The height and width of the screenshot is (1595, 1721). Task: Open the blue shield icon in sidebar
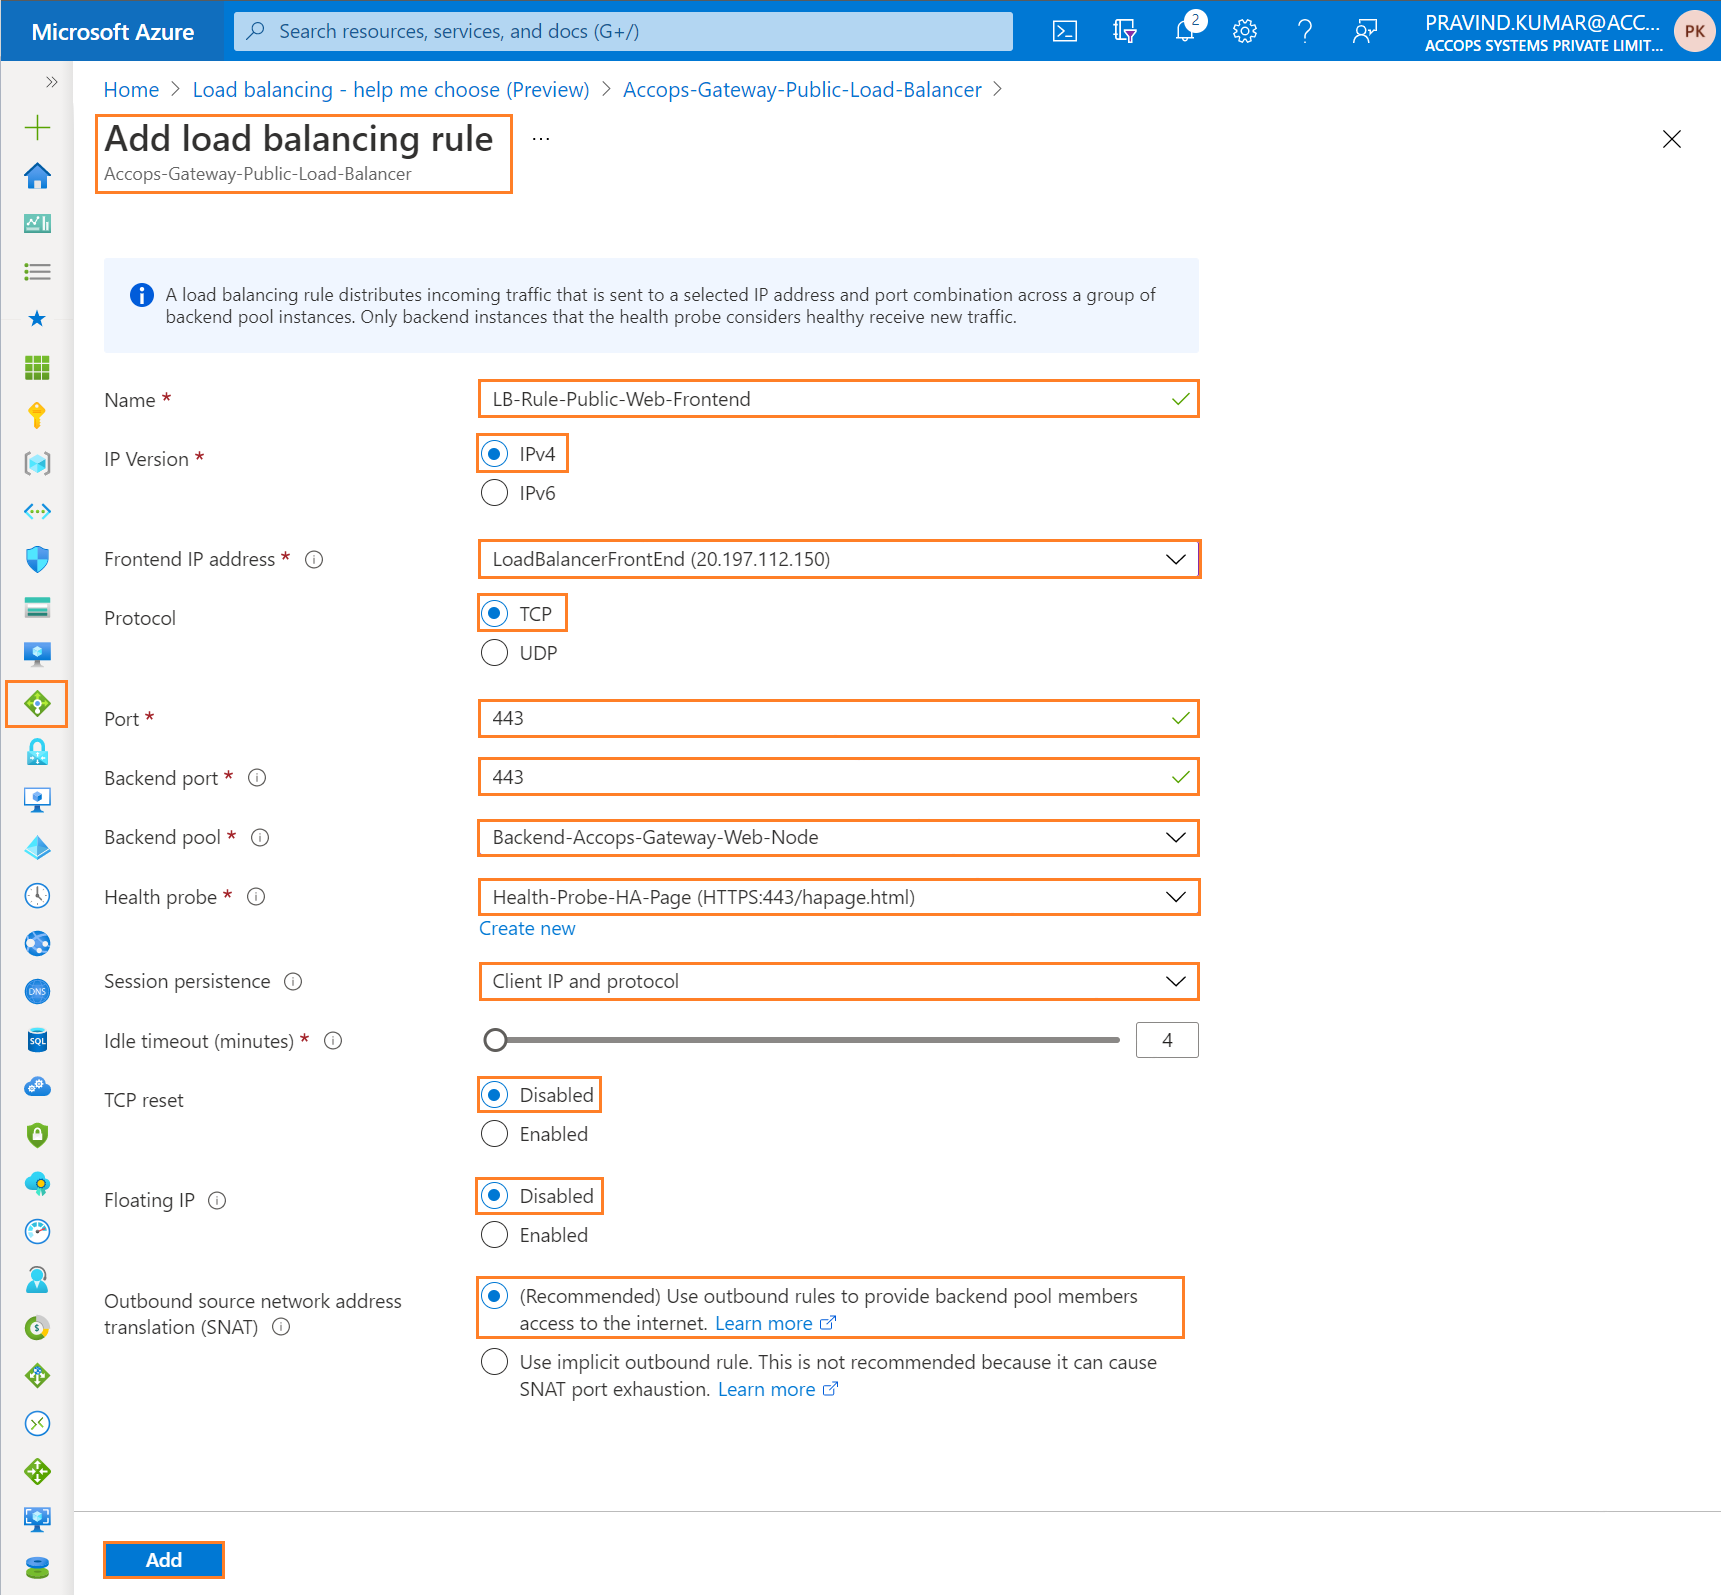[37, 559]
